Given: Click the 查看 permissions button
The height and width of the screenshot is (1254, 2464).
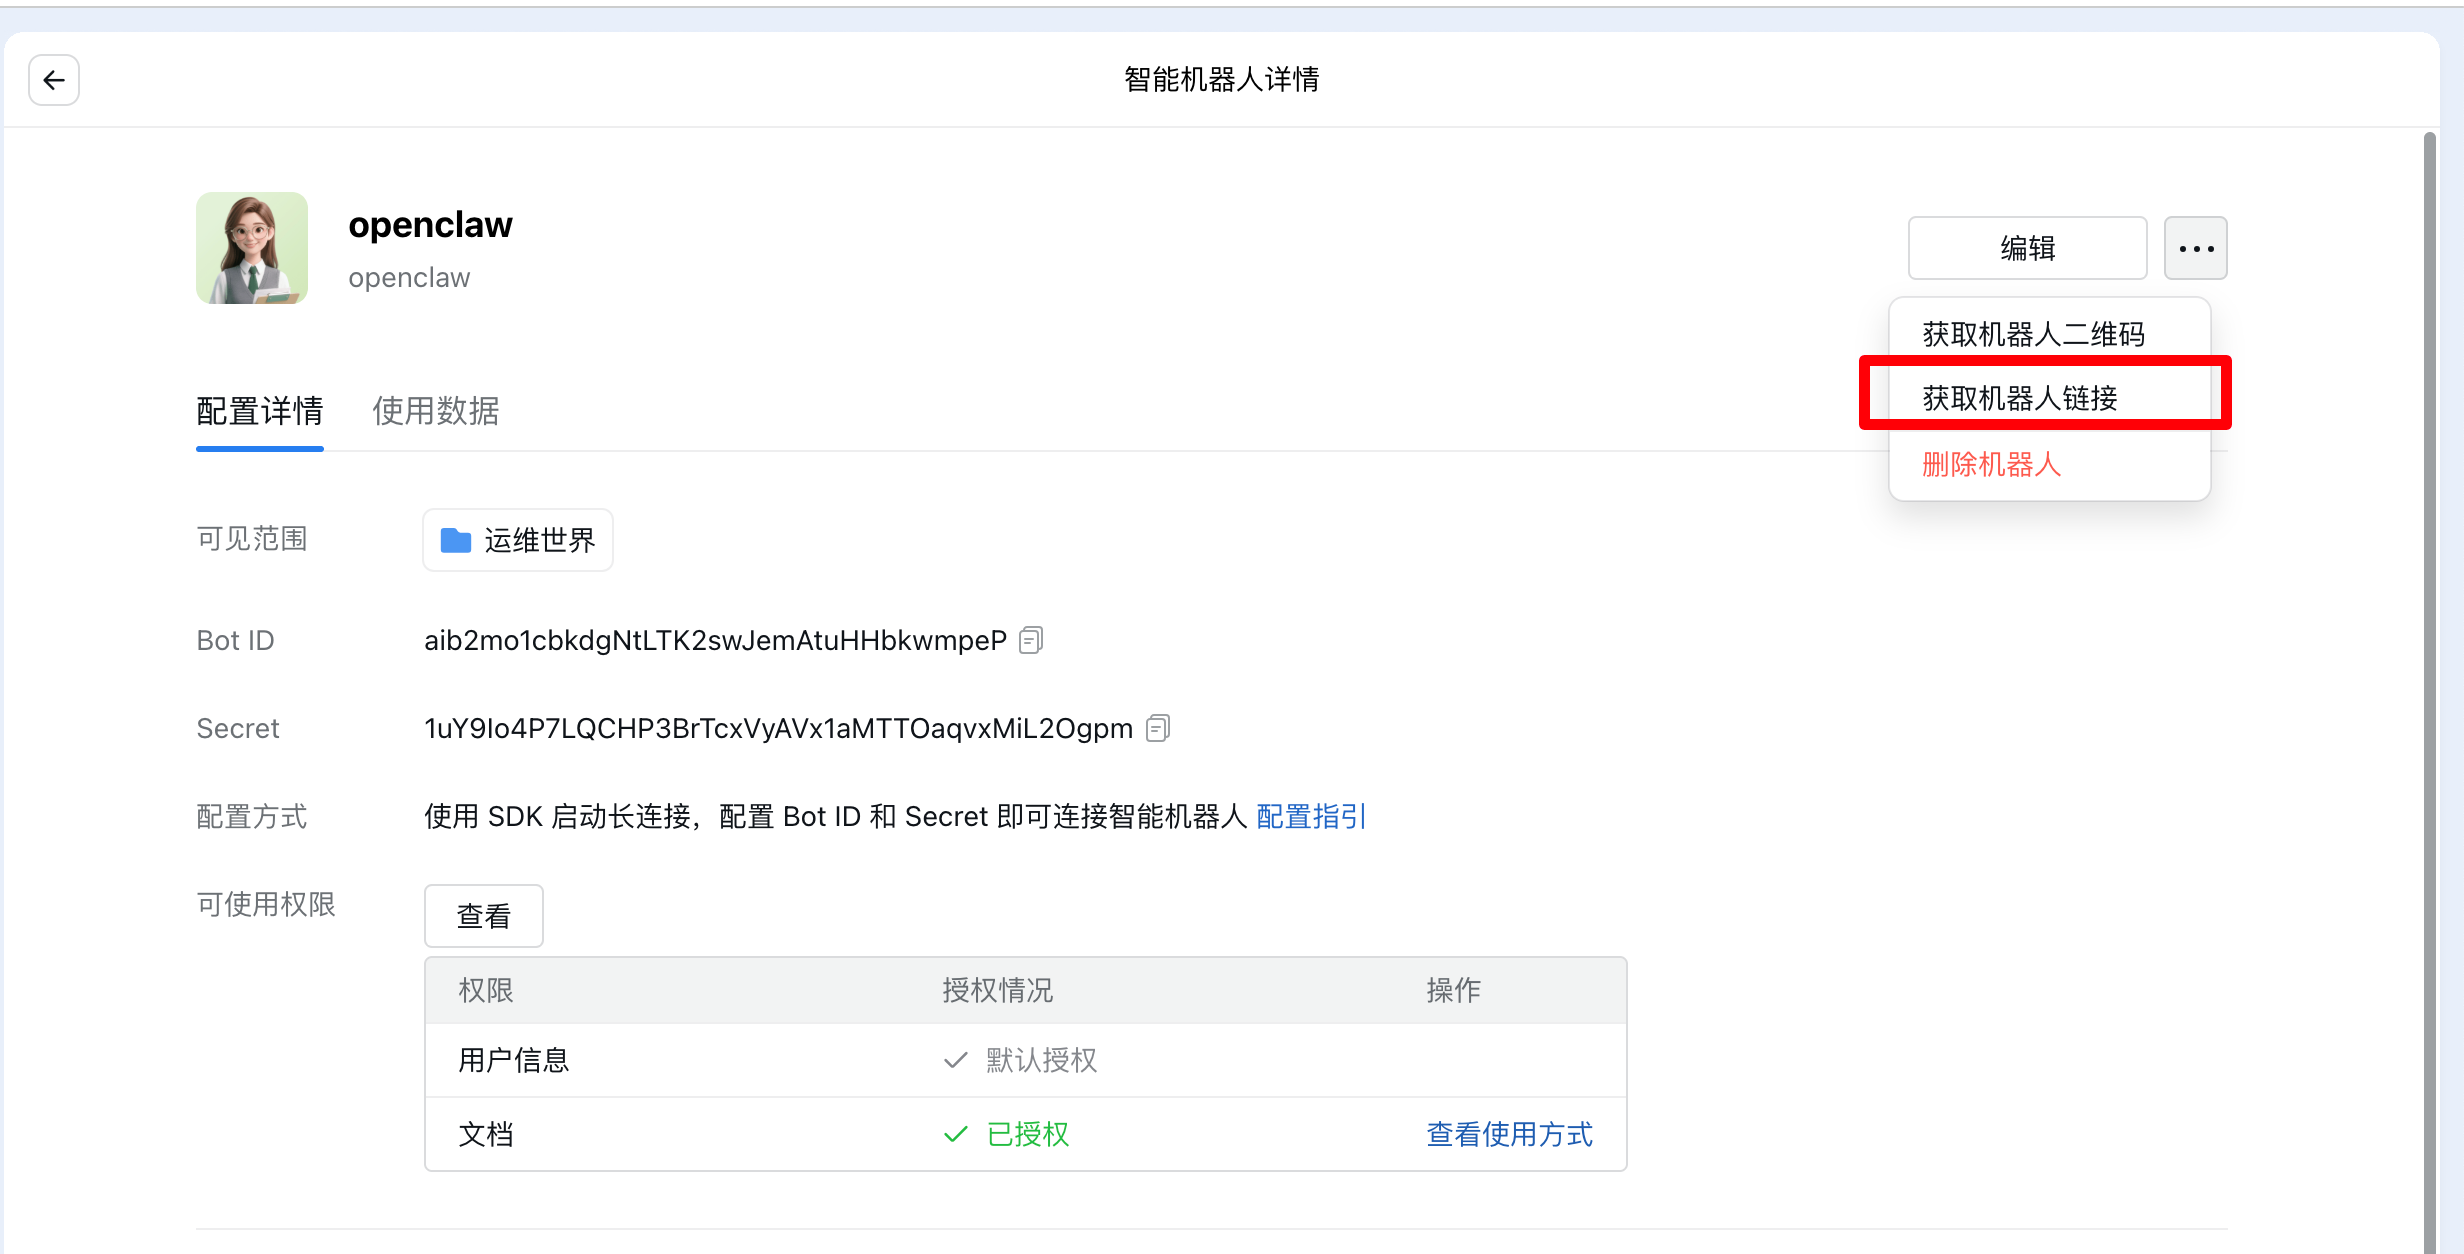Looking at the screenshot, I should click(x=484, y=915).
